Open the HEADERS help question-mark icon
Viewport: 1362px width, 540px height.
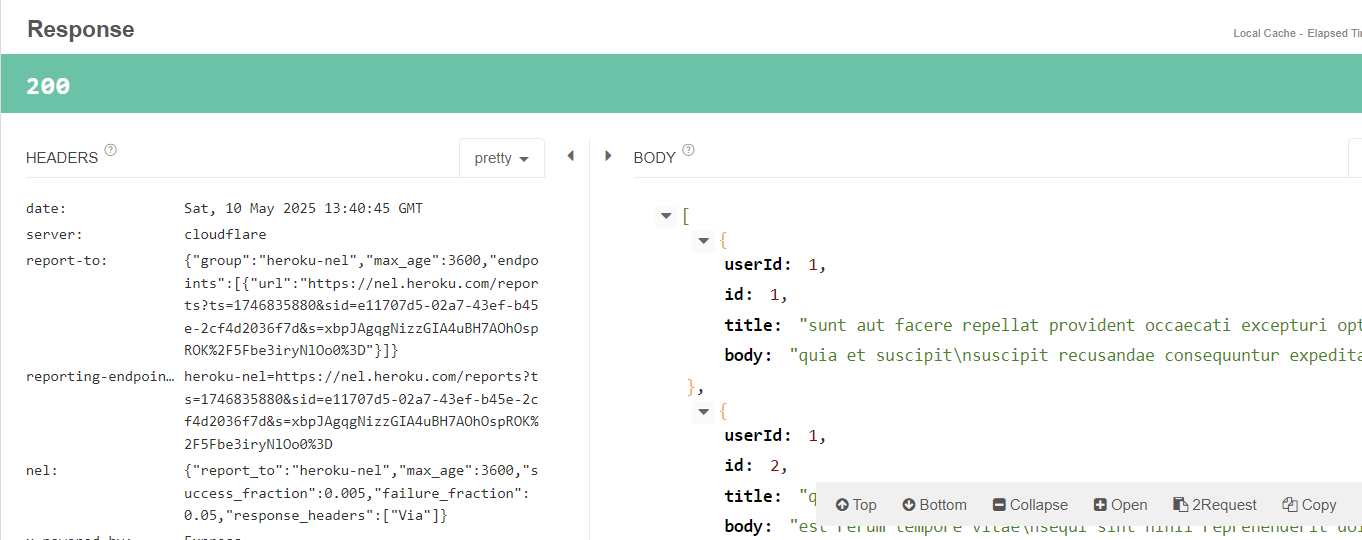pyautogui.click(x=110, y=150)
